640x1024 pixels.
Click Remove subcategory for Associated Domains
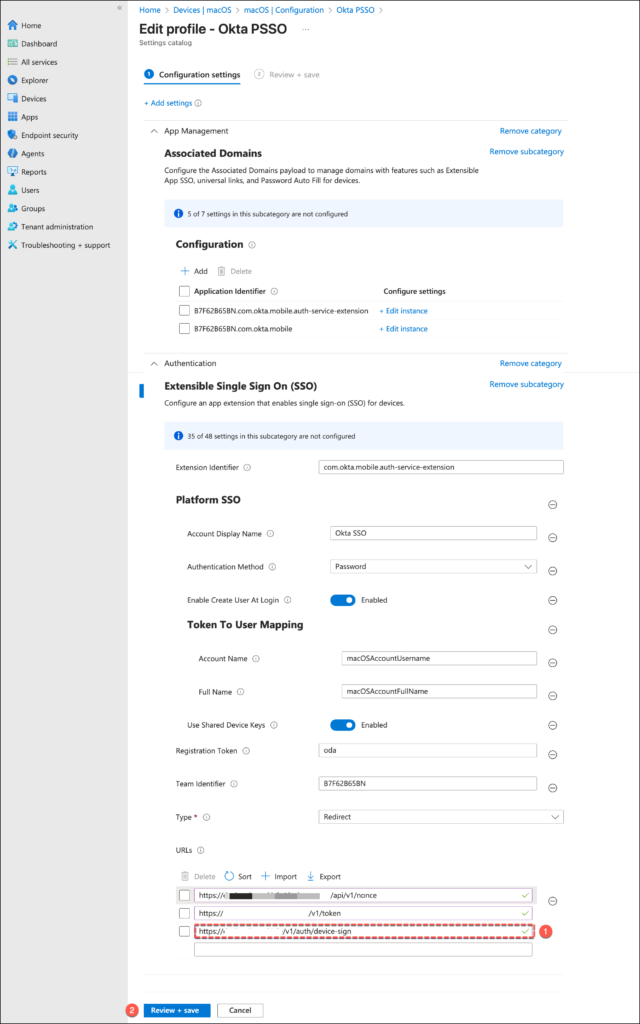click(526, 152)
